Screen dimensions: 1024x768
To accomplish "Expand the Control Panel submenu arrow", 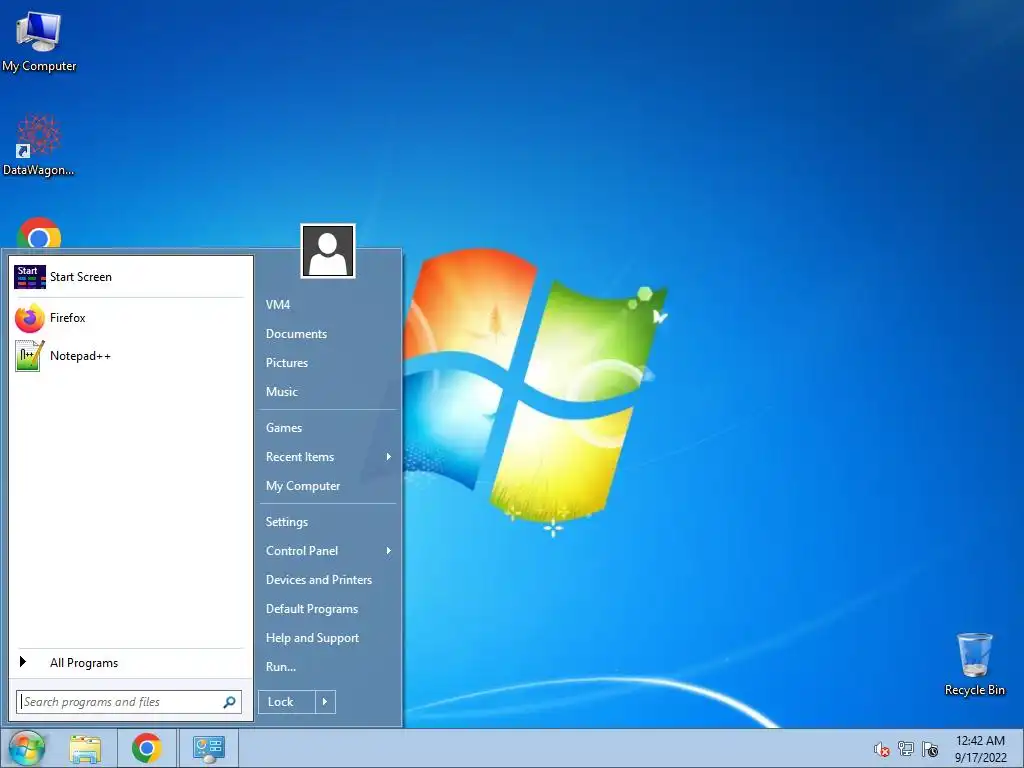I will click(x=389, y=551).
